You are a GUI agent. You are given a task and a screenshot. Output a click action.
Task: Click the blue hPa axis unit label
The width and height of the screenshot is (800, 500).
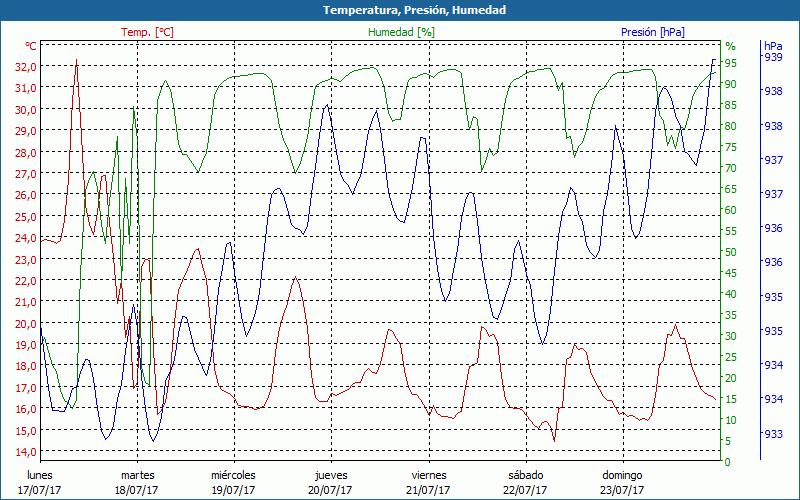(773, 46)
